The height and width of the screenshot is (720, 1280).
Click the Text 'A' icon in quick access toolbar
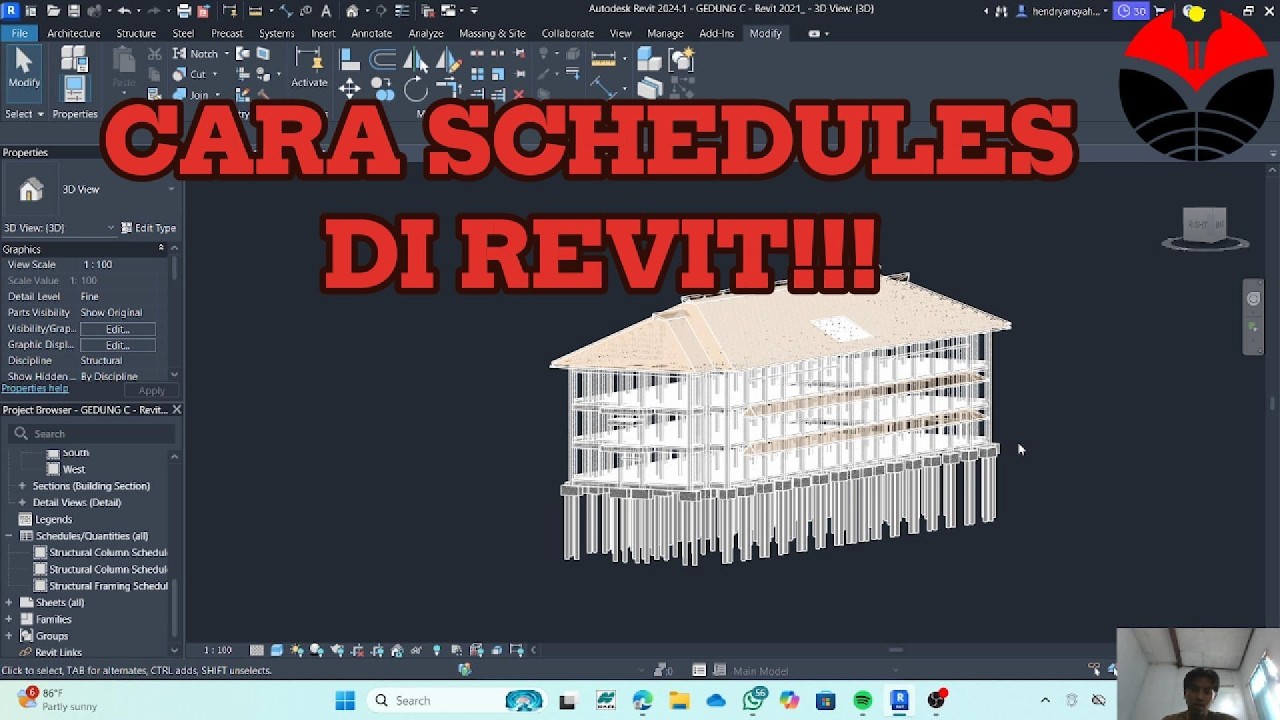click(326, 11)
